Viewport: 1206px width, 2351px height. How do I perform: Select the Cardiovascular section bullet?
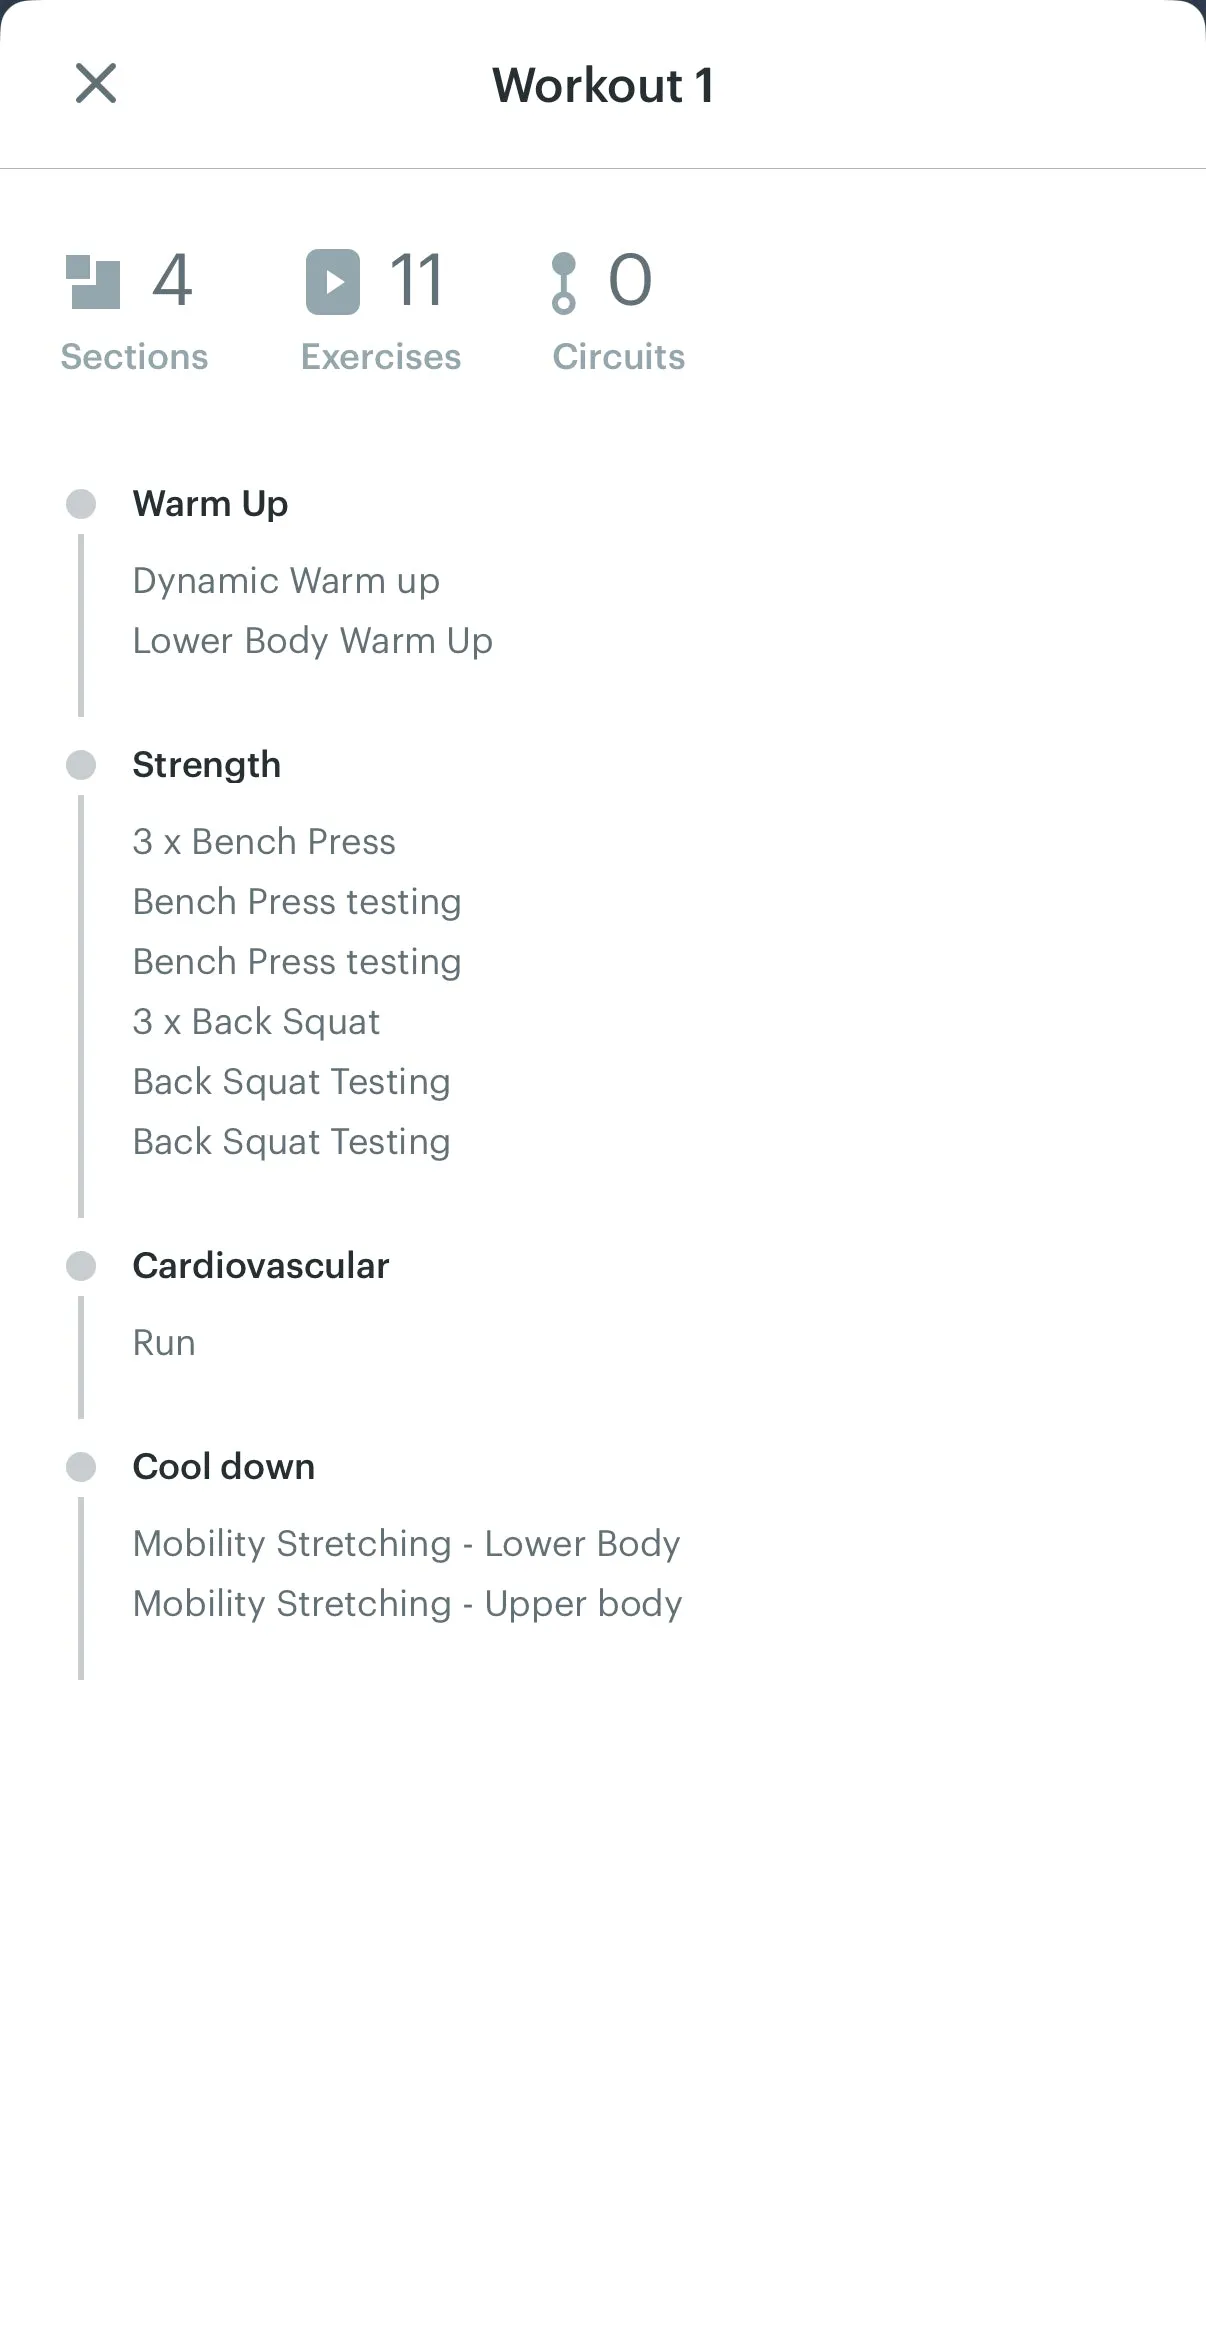click(81, 1266)
